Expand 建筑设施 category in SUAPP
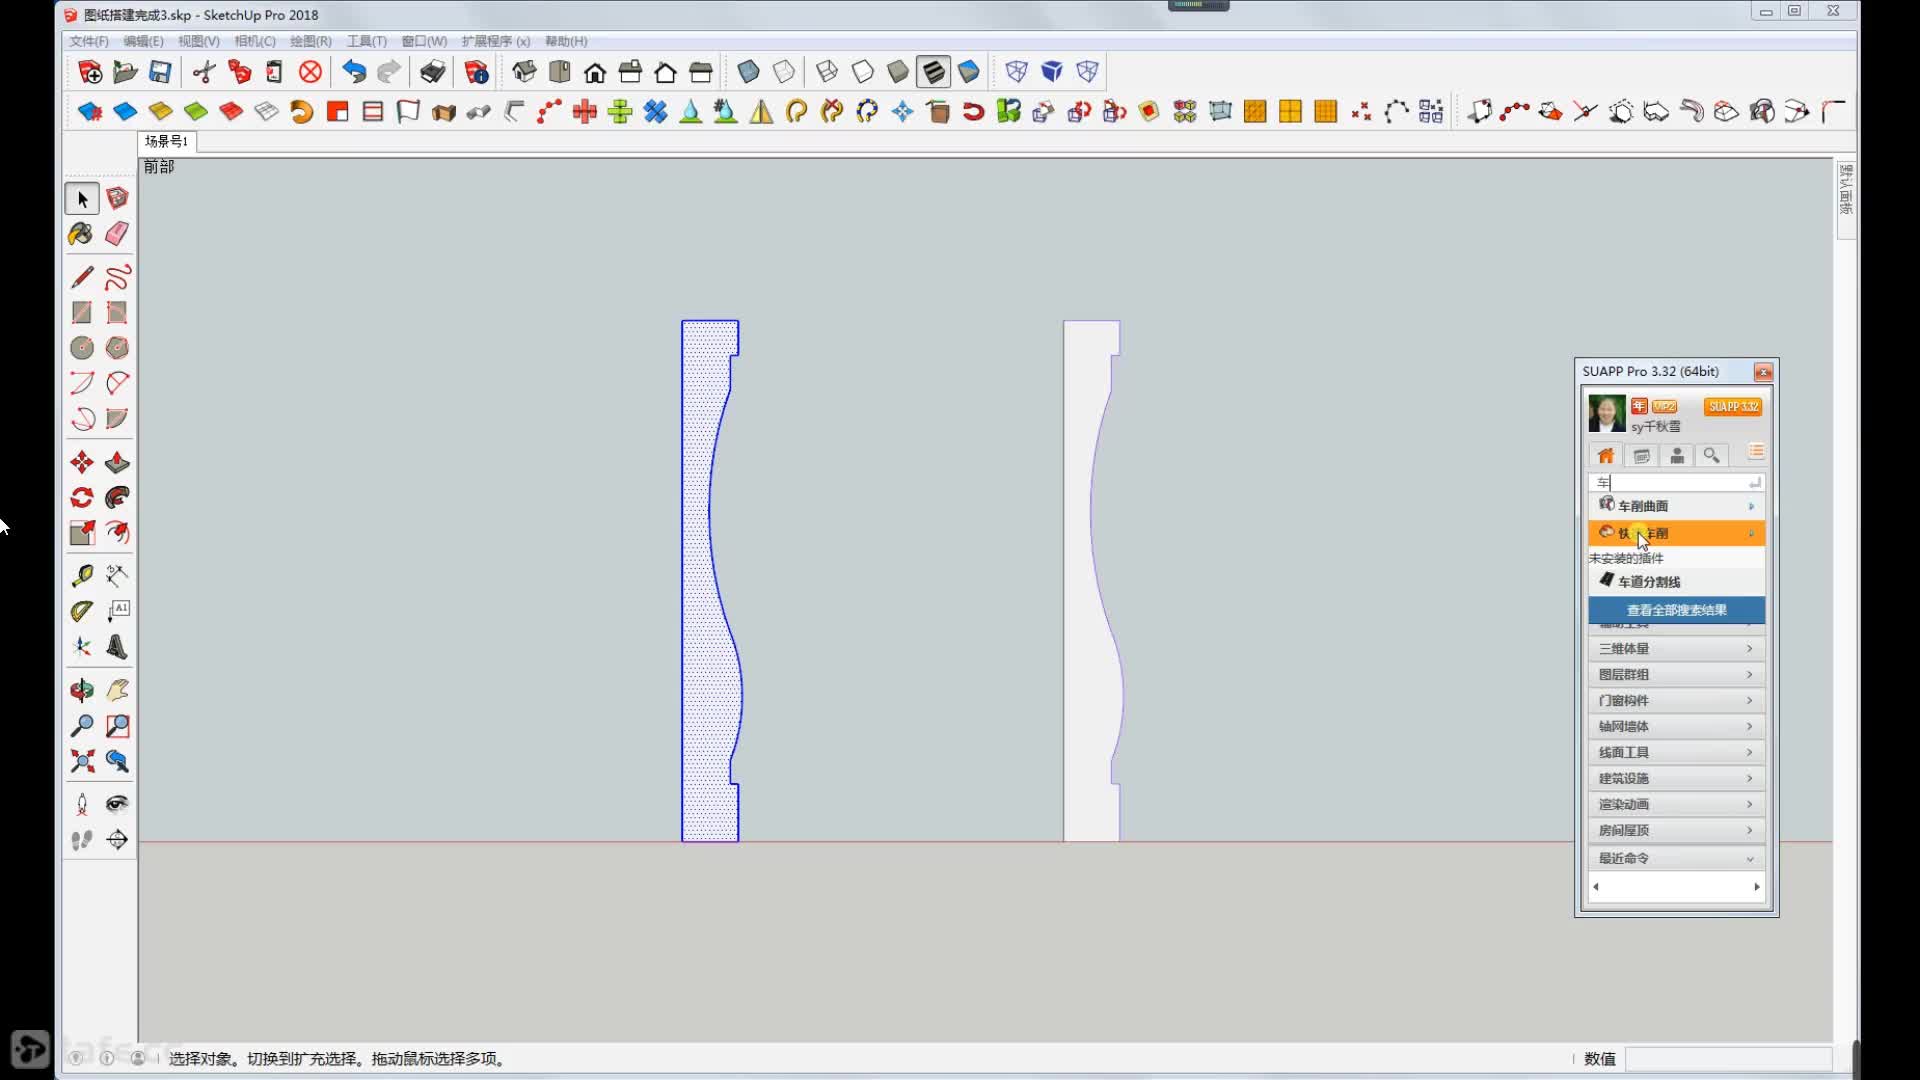The image size is (1920, 1080). (1676, 778)
